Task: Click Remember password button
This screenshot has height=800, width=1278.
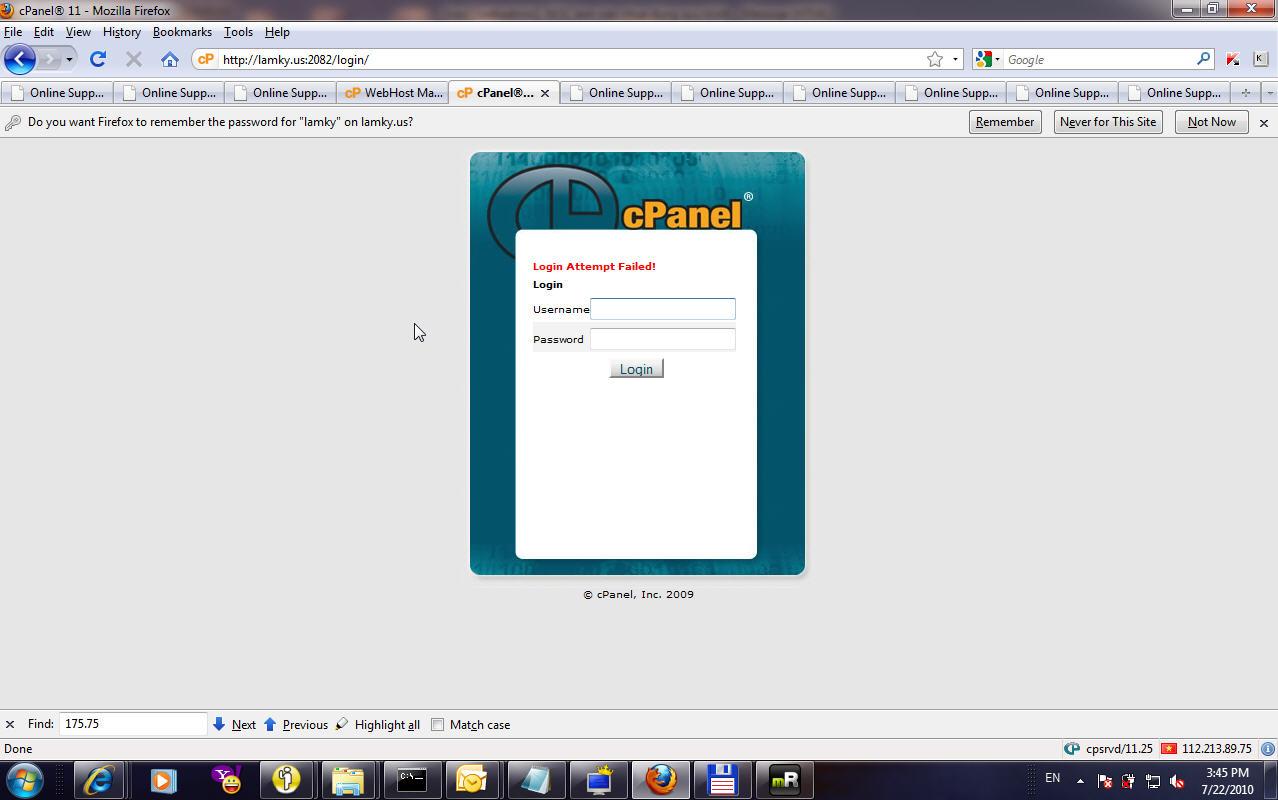Action: point(1005,122)
